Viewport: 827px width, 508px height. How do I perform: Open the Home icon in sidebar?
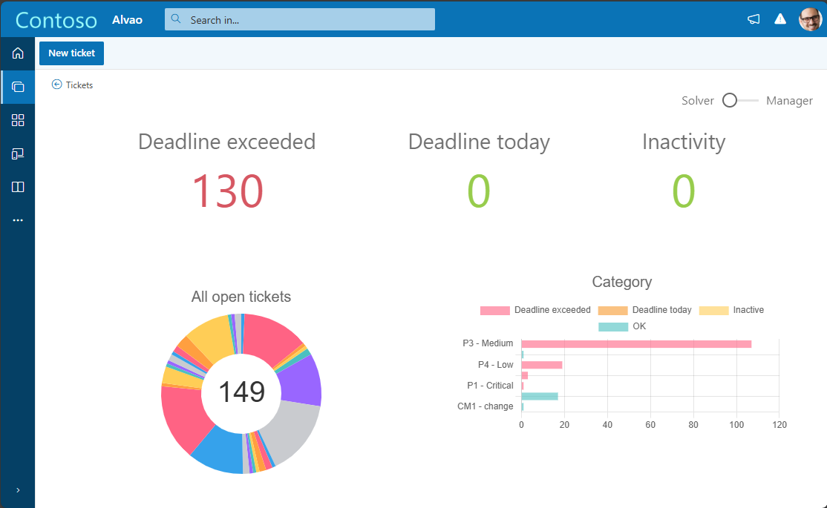point(17,53)
